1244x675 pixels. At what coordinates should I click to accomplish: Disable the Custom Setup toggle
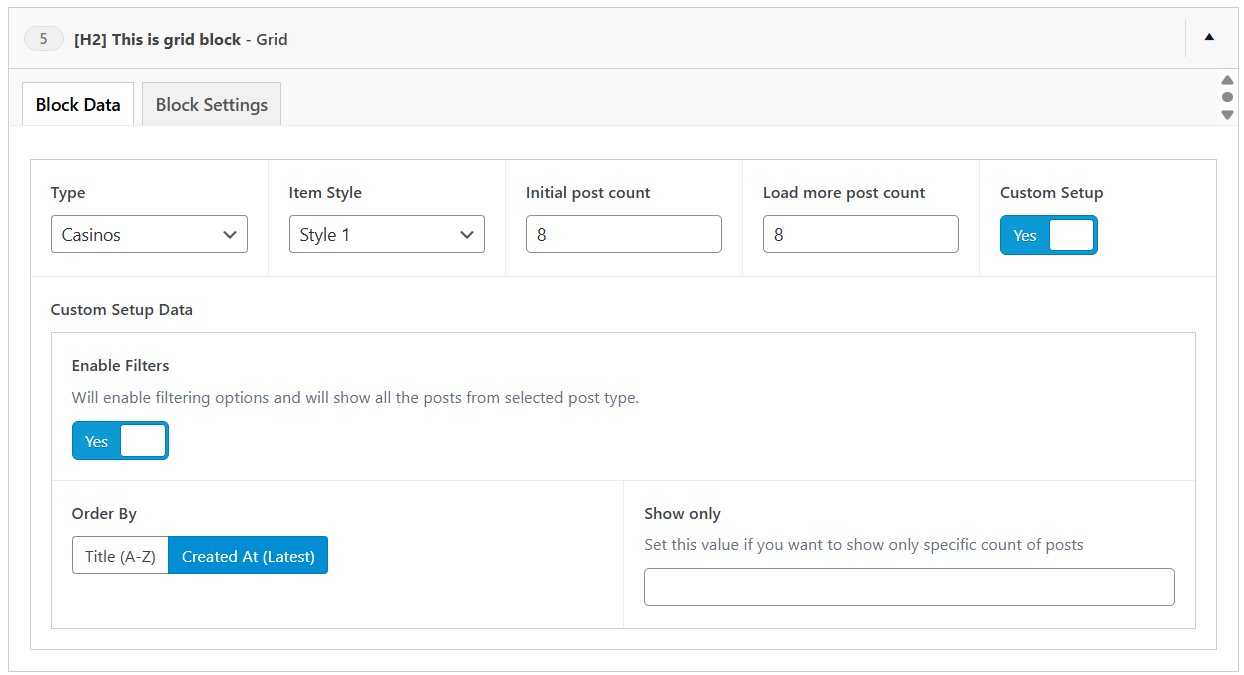tap(1048, 236)
